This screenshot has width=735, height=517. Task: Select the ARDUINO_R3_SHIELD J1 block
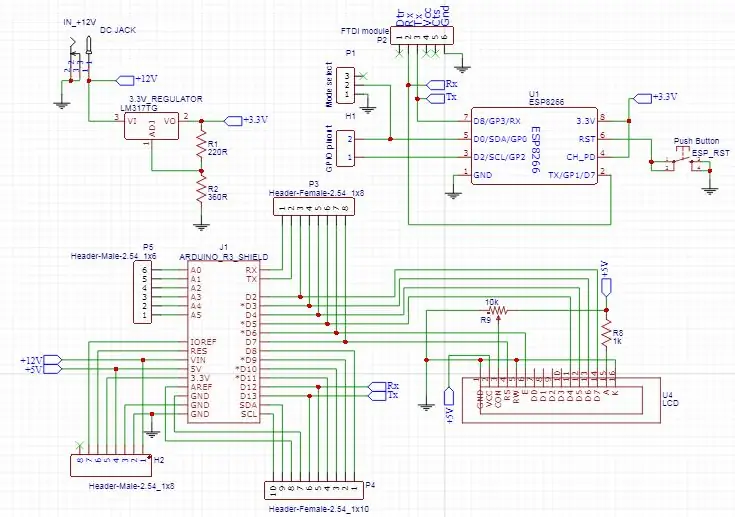pos(224,342)
